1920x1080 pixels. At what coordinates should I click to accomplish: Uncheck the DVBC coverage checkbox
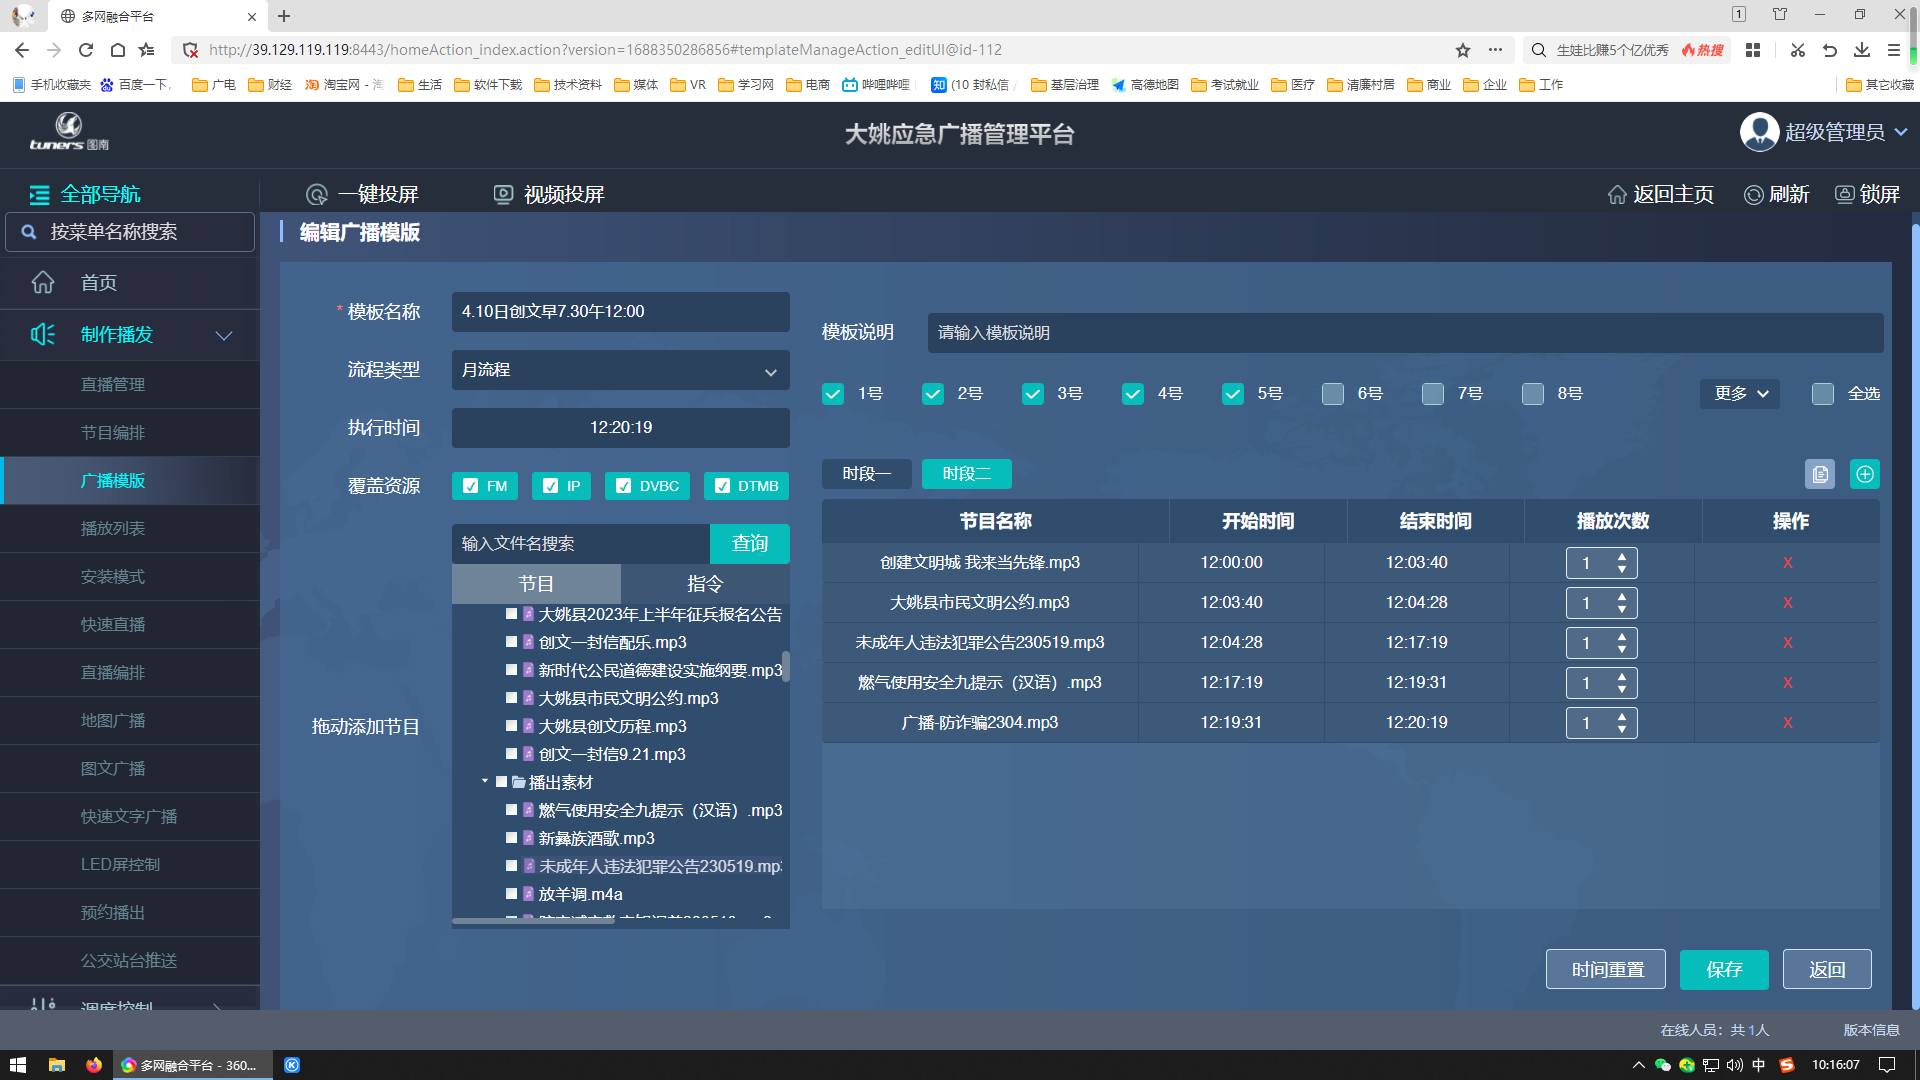coord(623,486)
